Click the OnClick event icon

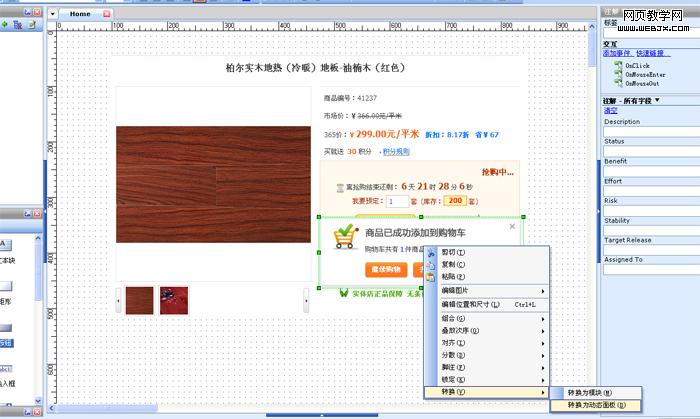[x=620, y=65]
